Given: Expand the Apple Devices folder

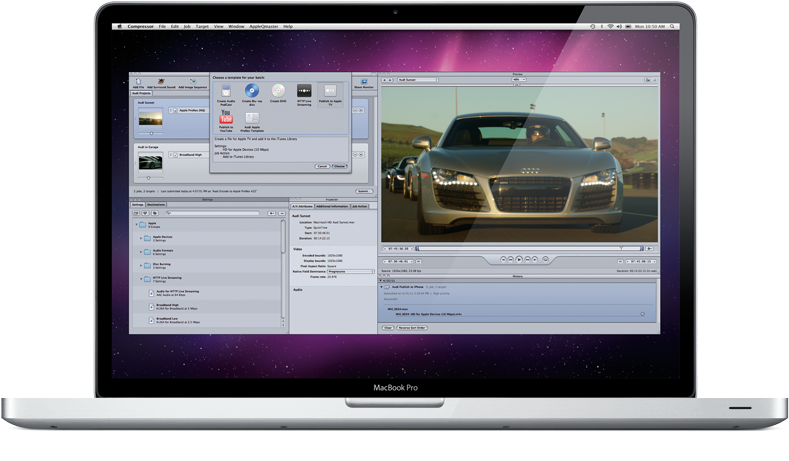Looking at the screenshot, I should (x=142, y=238).
